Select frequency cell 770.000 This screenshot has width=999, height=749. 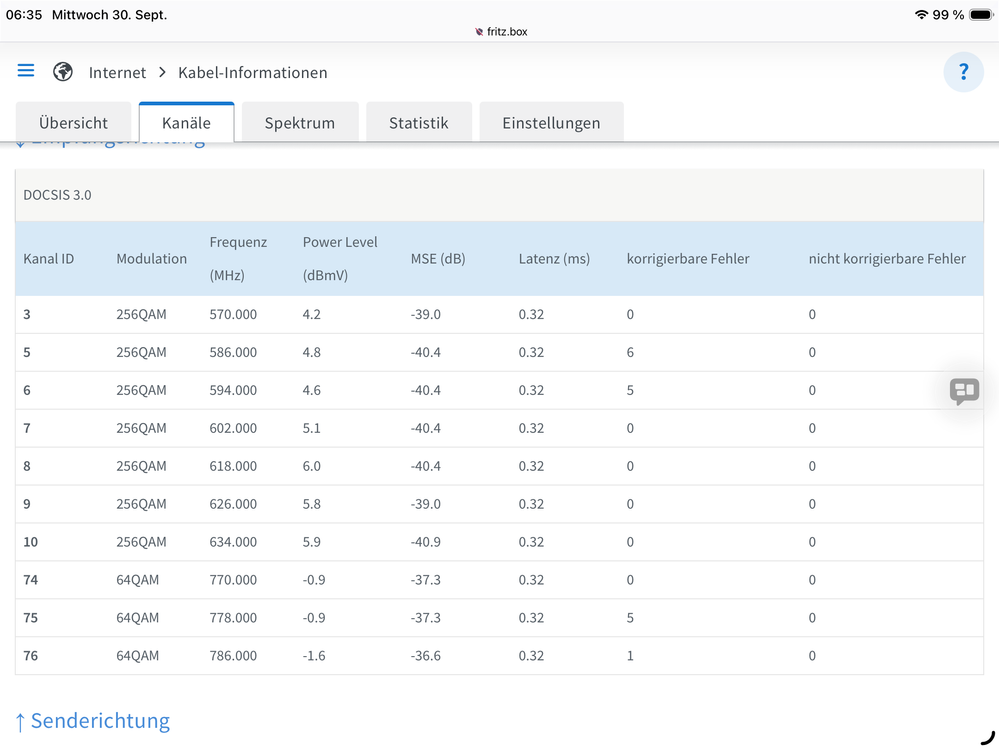coord(233,580)
